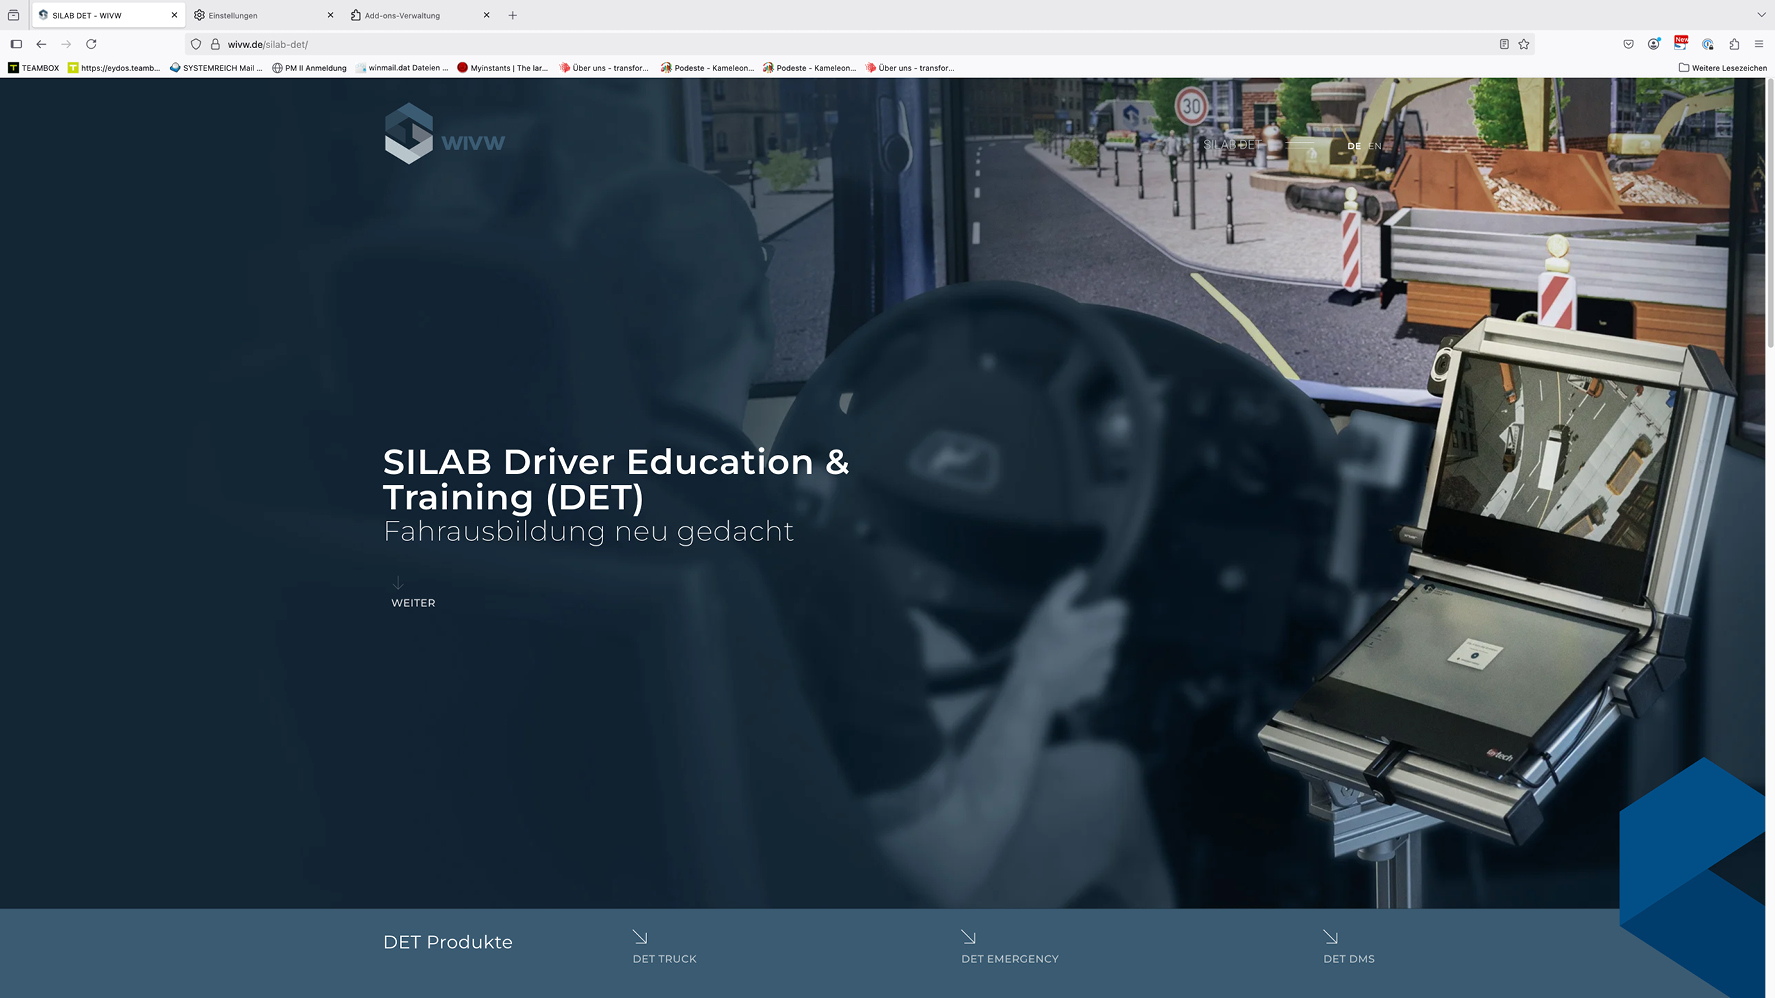
Task: Click the SILAB Driver Education & Training headline
Action: (x=616, y=479)
